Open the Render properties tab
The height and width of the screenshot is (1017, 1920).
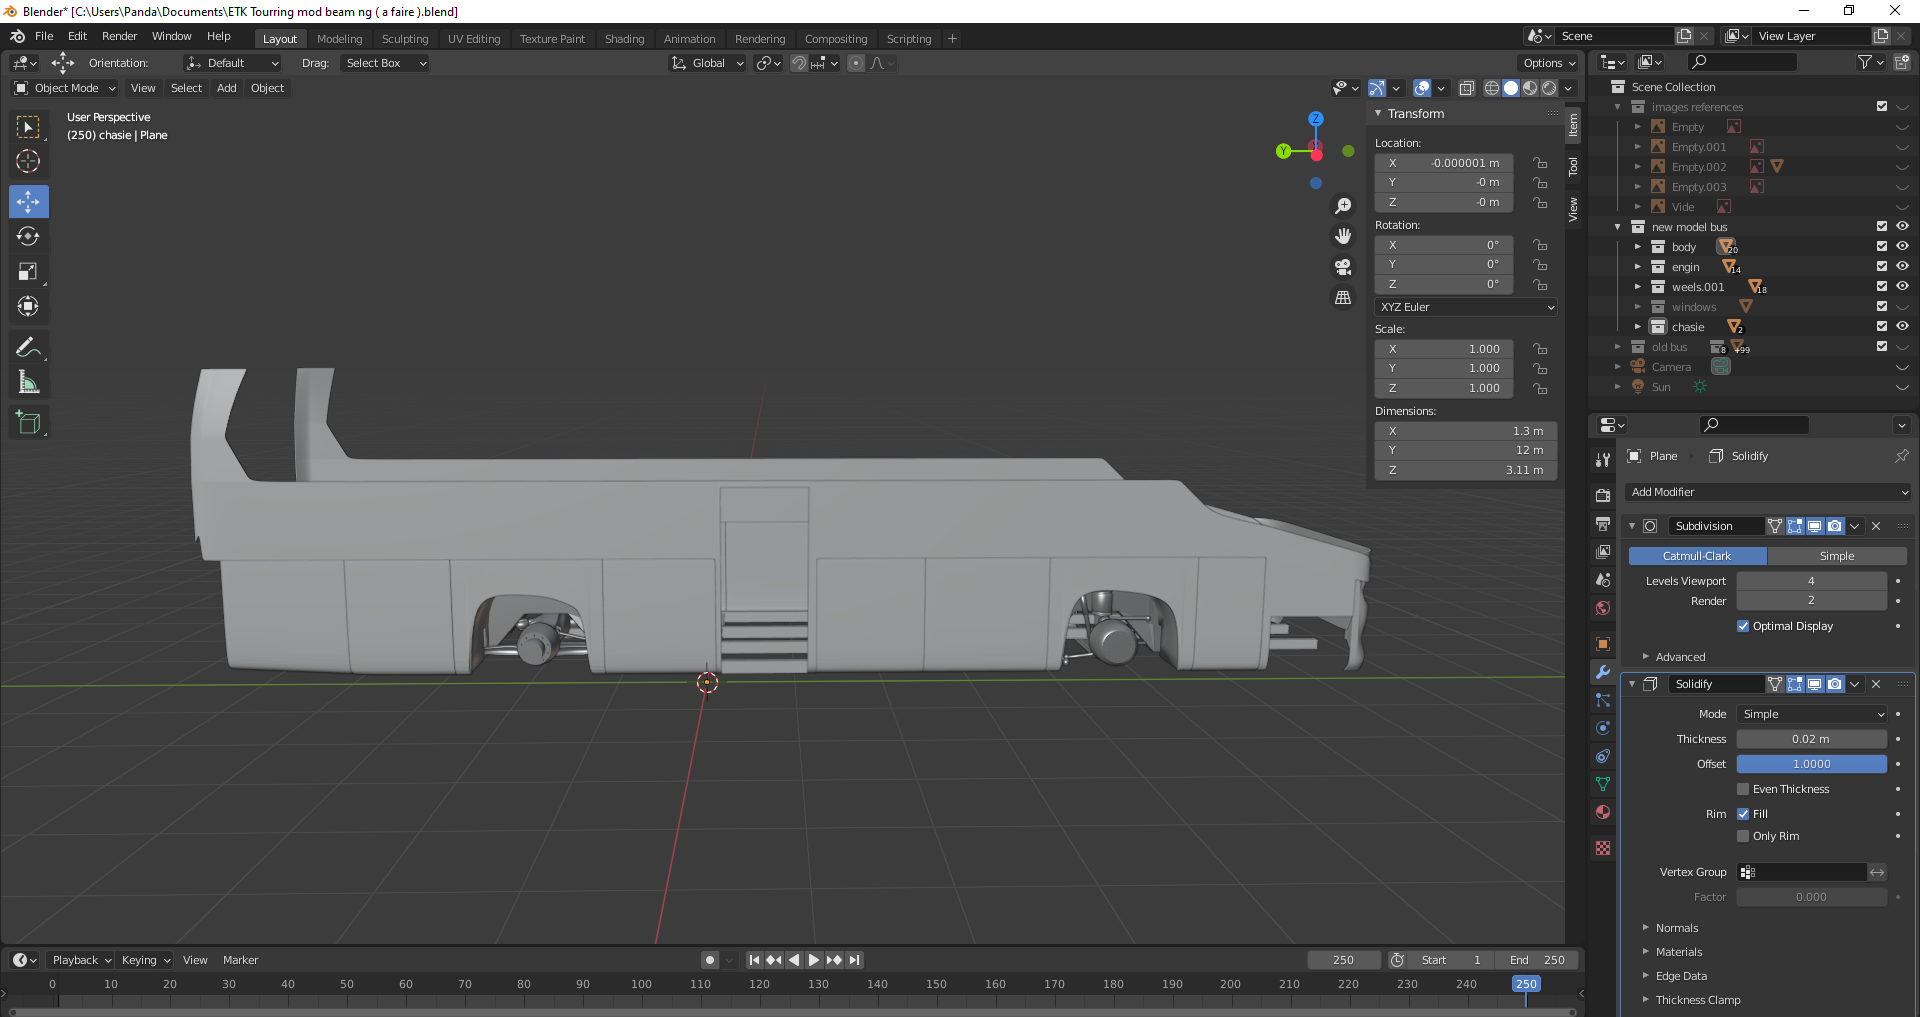(1603, 495)
